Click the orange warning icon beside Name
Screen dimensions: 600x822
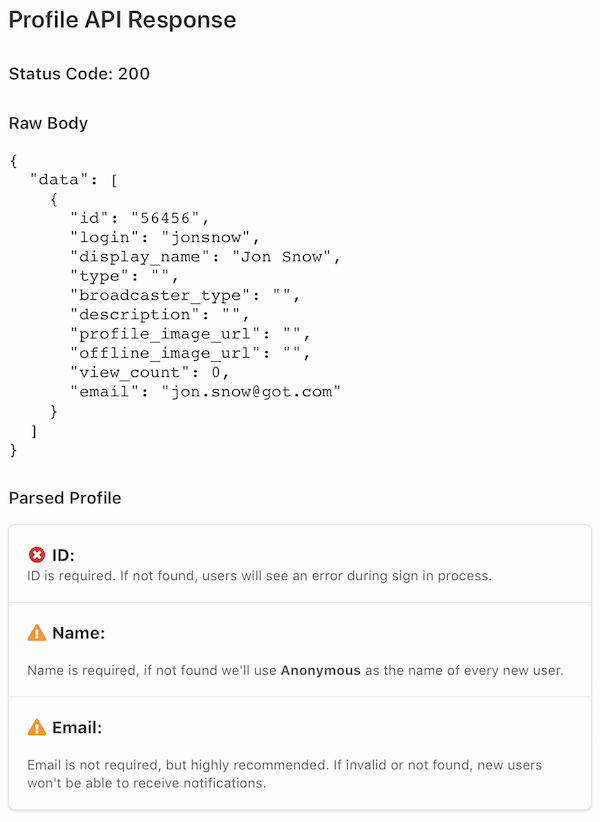point(37,633)
